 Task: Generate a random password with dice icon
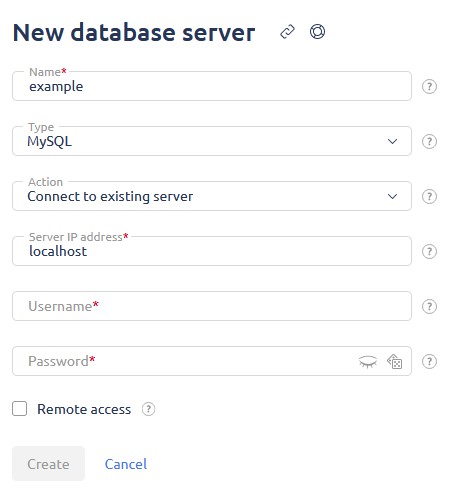tap(395, 362)
